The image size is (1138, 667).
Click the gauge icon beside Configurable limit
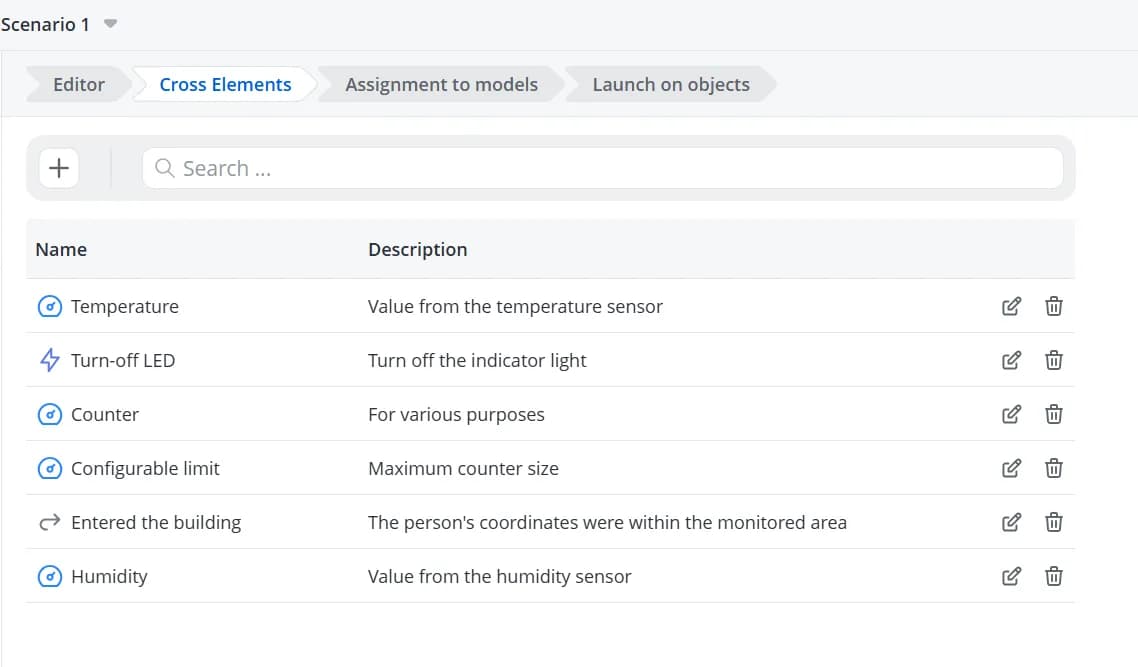[x=49, y=468]
